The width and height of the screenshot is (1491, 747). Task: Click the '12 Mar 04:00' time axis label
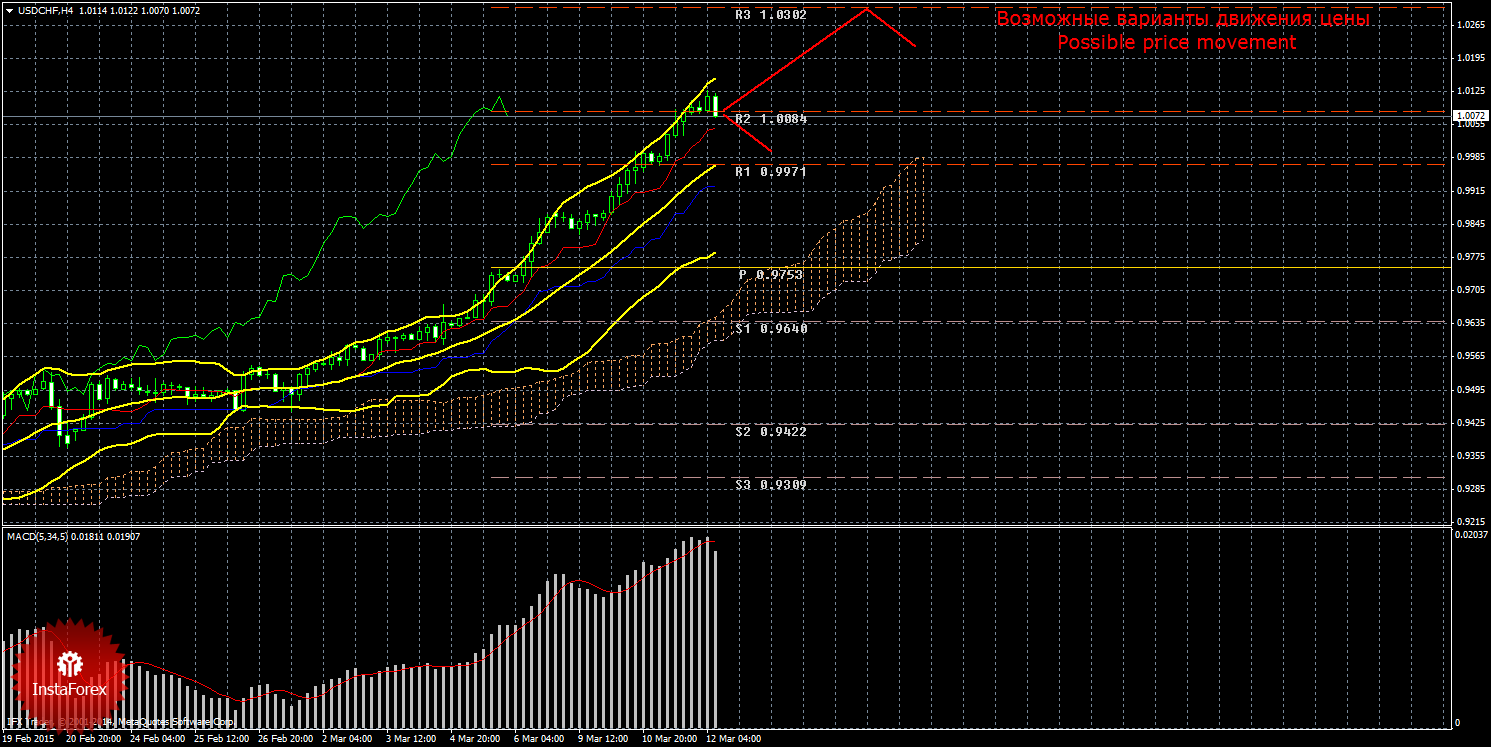[x=733, y=739]
